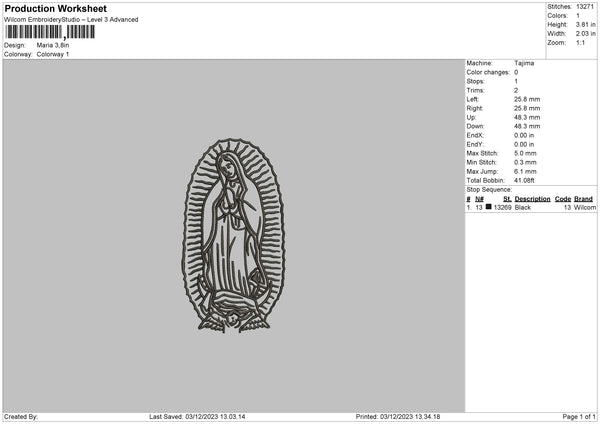
Task: Click the Virgin Mary embroidery design preview
Action: (233, 235)
